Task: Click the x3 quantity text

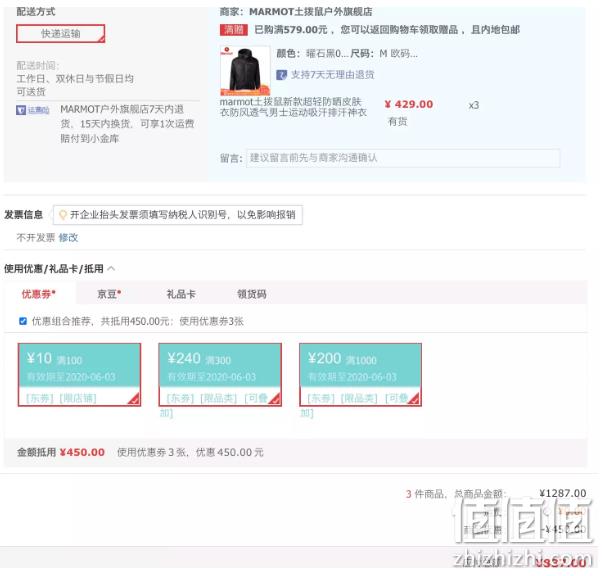Action: coord(474,105)
